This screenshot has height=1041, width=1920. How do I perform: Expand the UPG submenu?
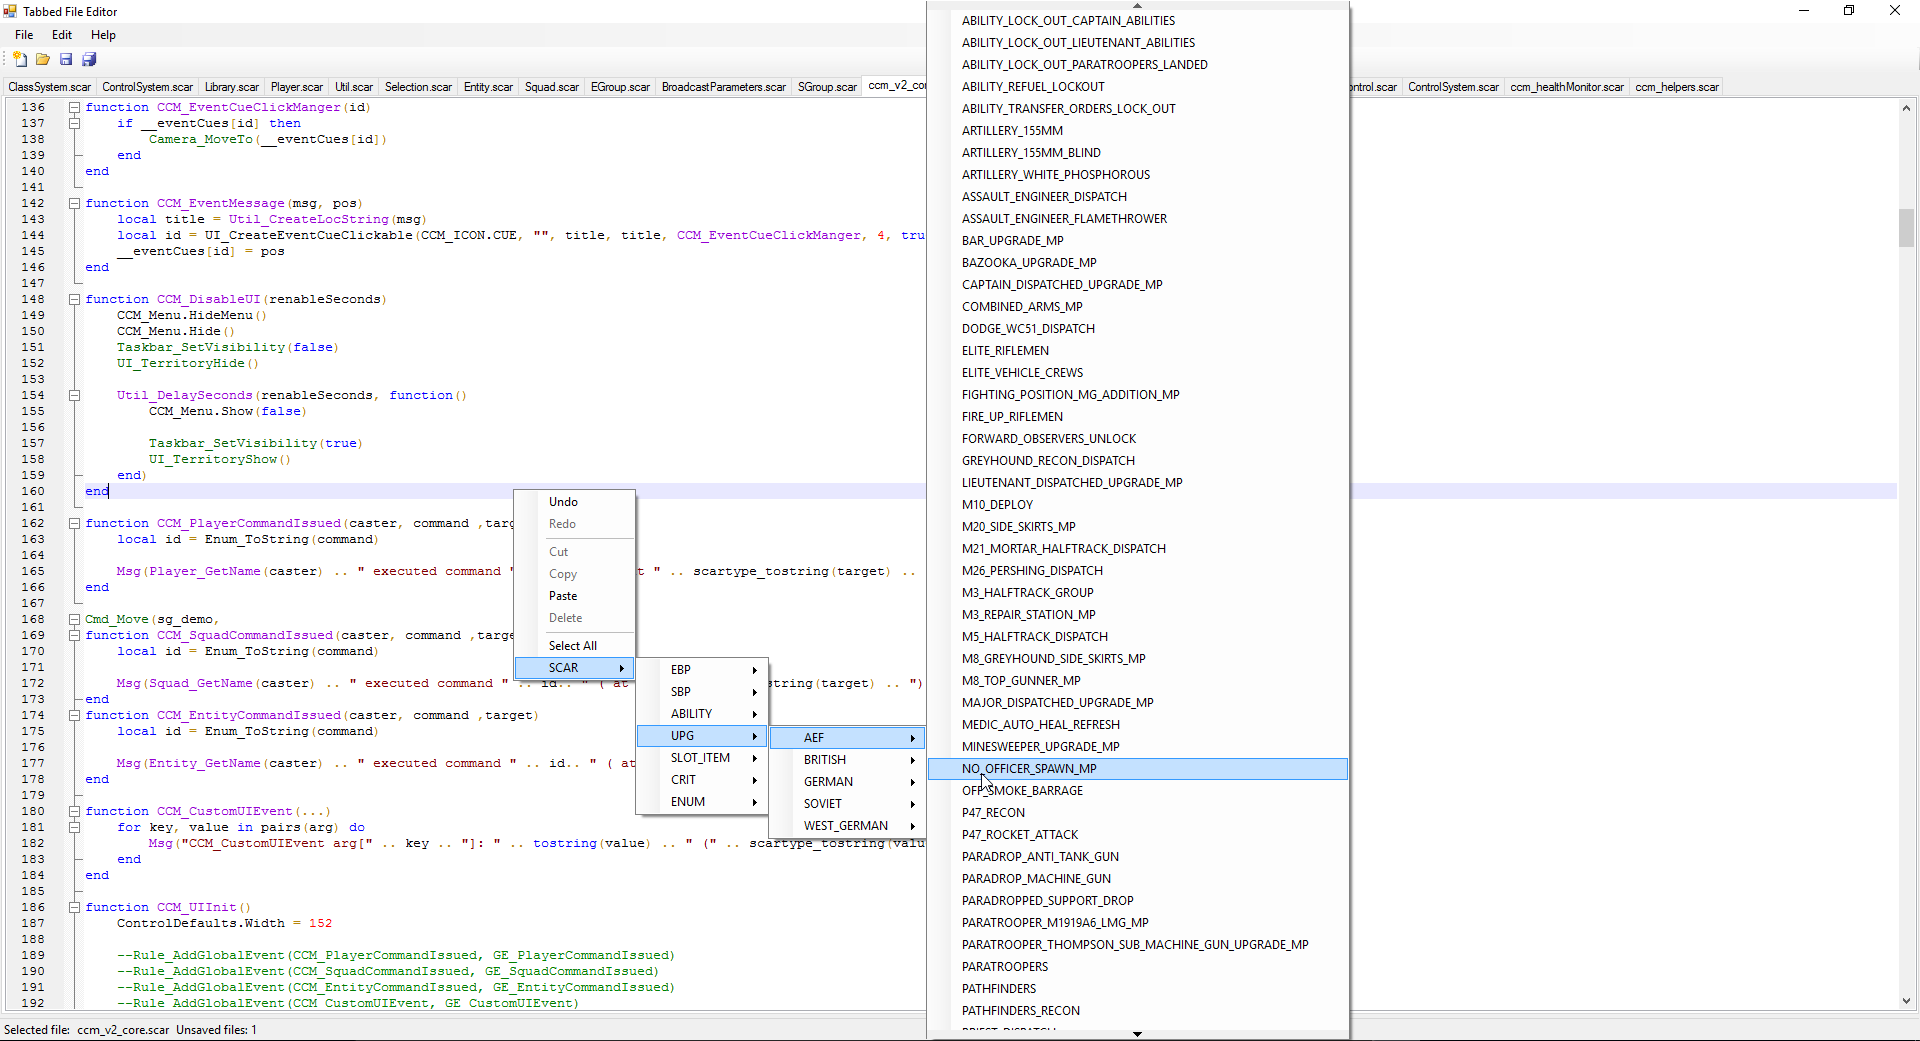coord(703,736)
